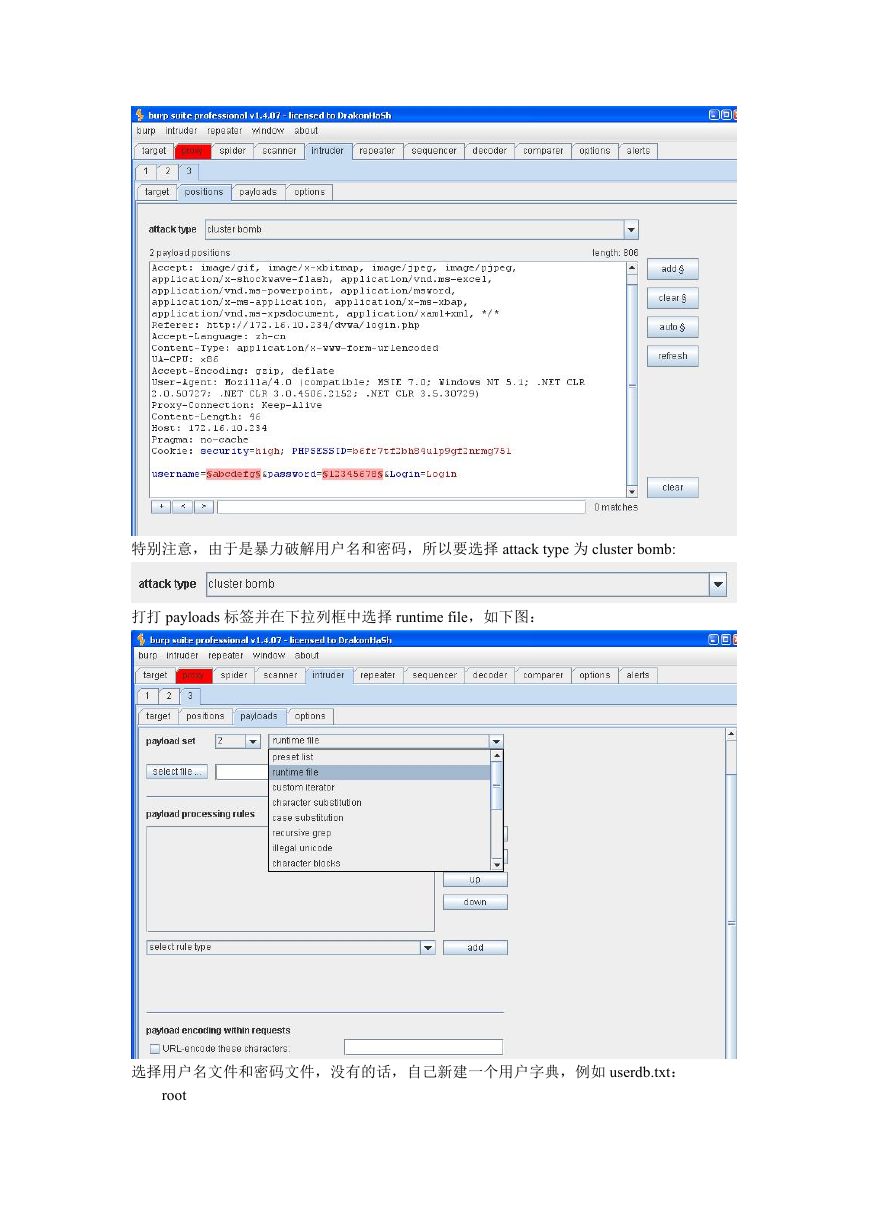
Task: Click the payload list scroll-down arrow
Action: pyautogui.click(x=496, y=864)
